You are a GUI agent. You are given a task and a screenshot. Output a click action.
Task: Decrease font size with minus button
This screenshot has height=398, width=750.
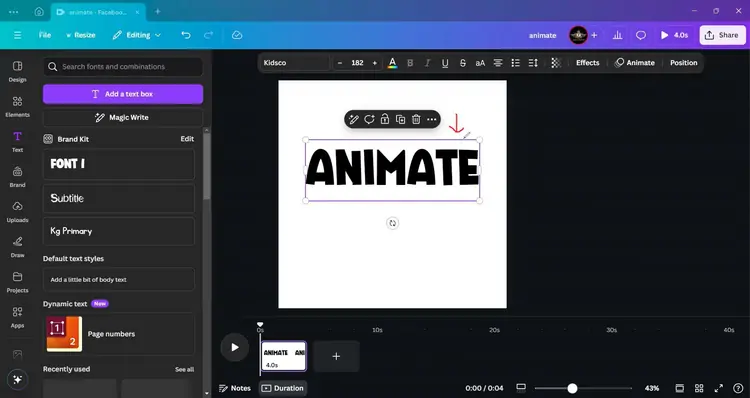[340, 63]
